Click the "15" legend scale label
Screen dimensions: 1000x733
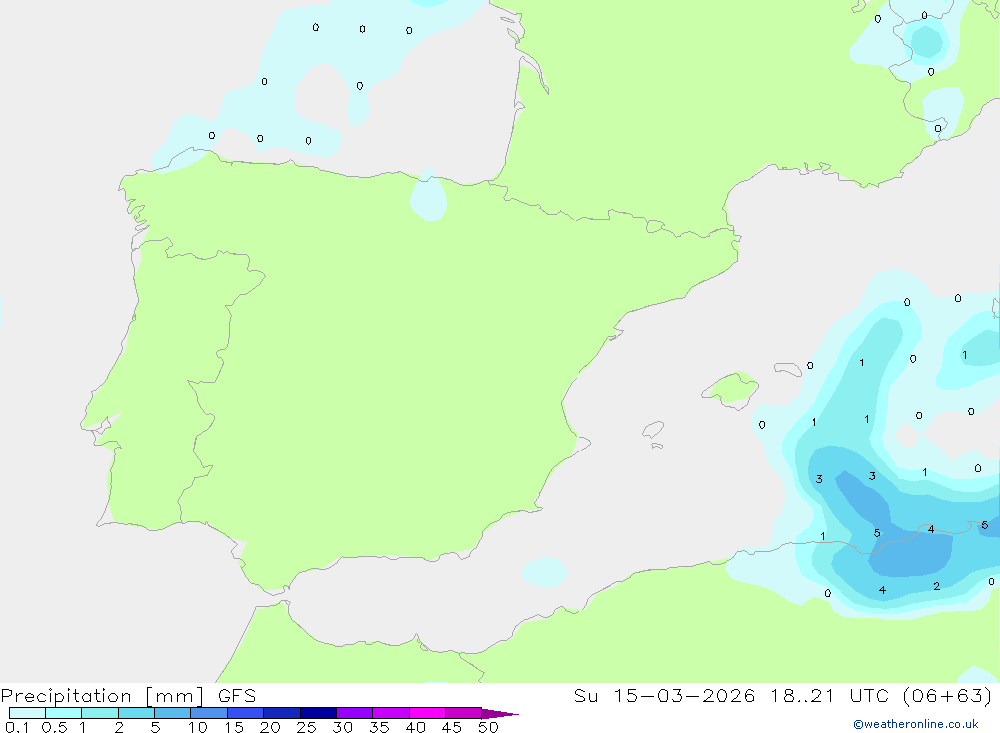[x=234, y=727]
